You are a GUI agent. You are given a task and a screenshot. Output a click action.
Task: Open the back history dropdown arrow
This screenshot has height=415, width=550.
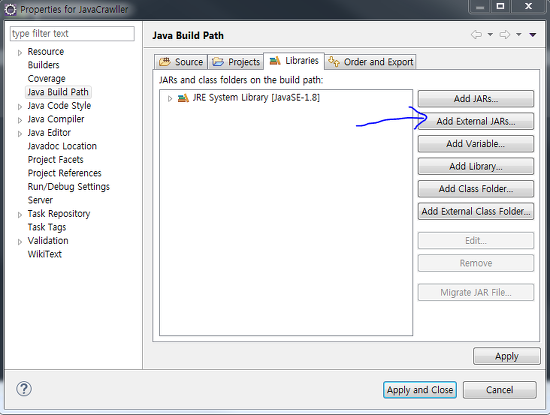tap(490, 34)
